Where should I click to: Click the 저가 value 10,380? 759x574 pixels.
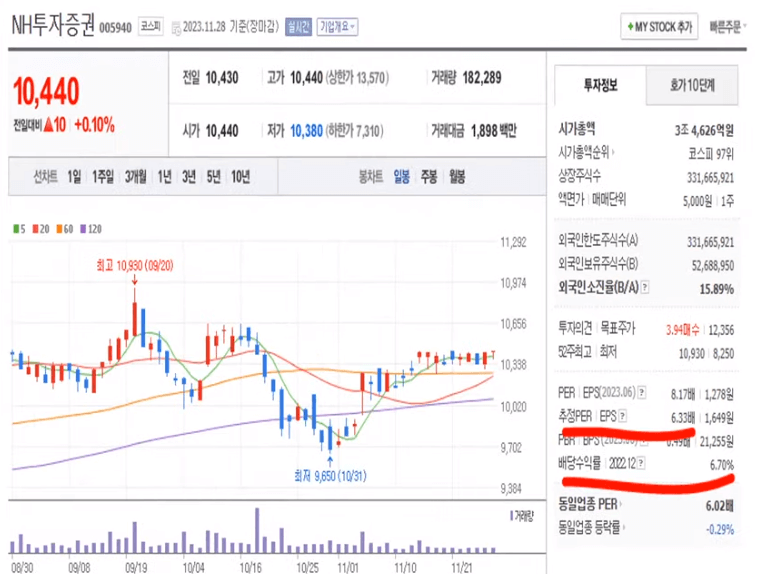pyautogui.click(x=306, y=131)
